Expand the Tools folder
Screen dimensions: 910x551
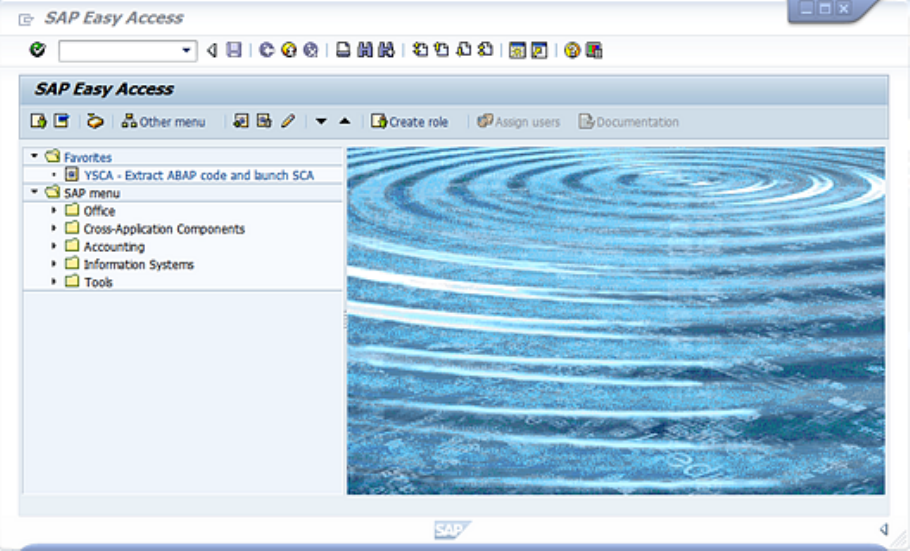coord(53,282)
